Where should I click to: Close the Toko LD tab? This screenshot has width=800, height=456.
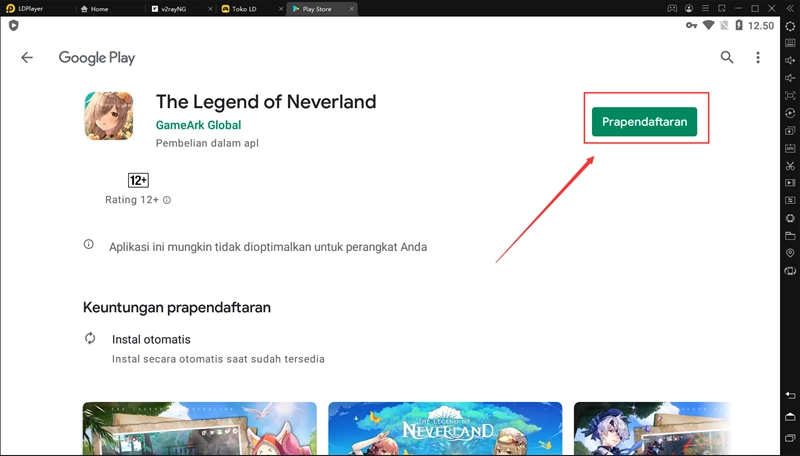point(281,9)
